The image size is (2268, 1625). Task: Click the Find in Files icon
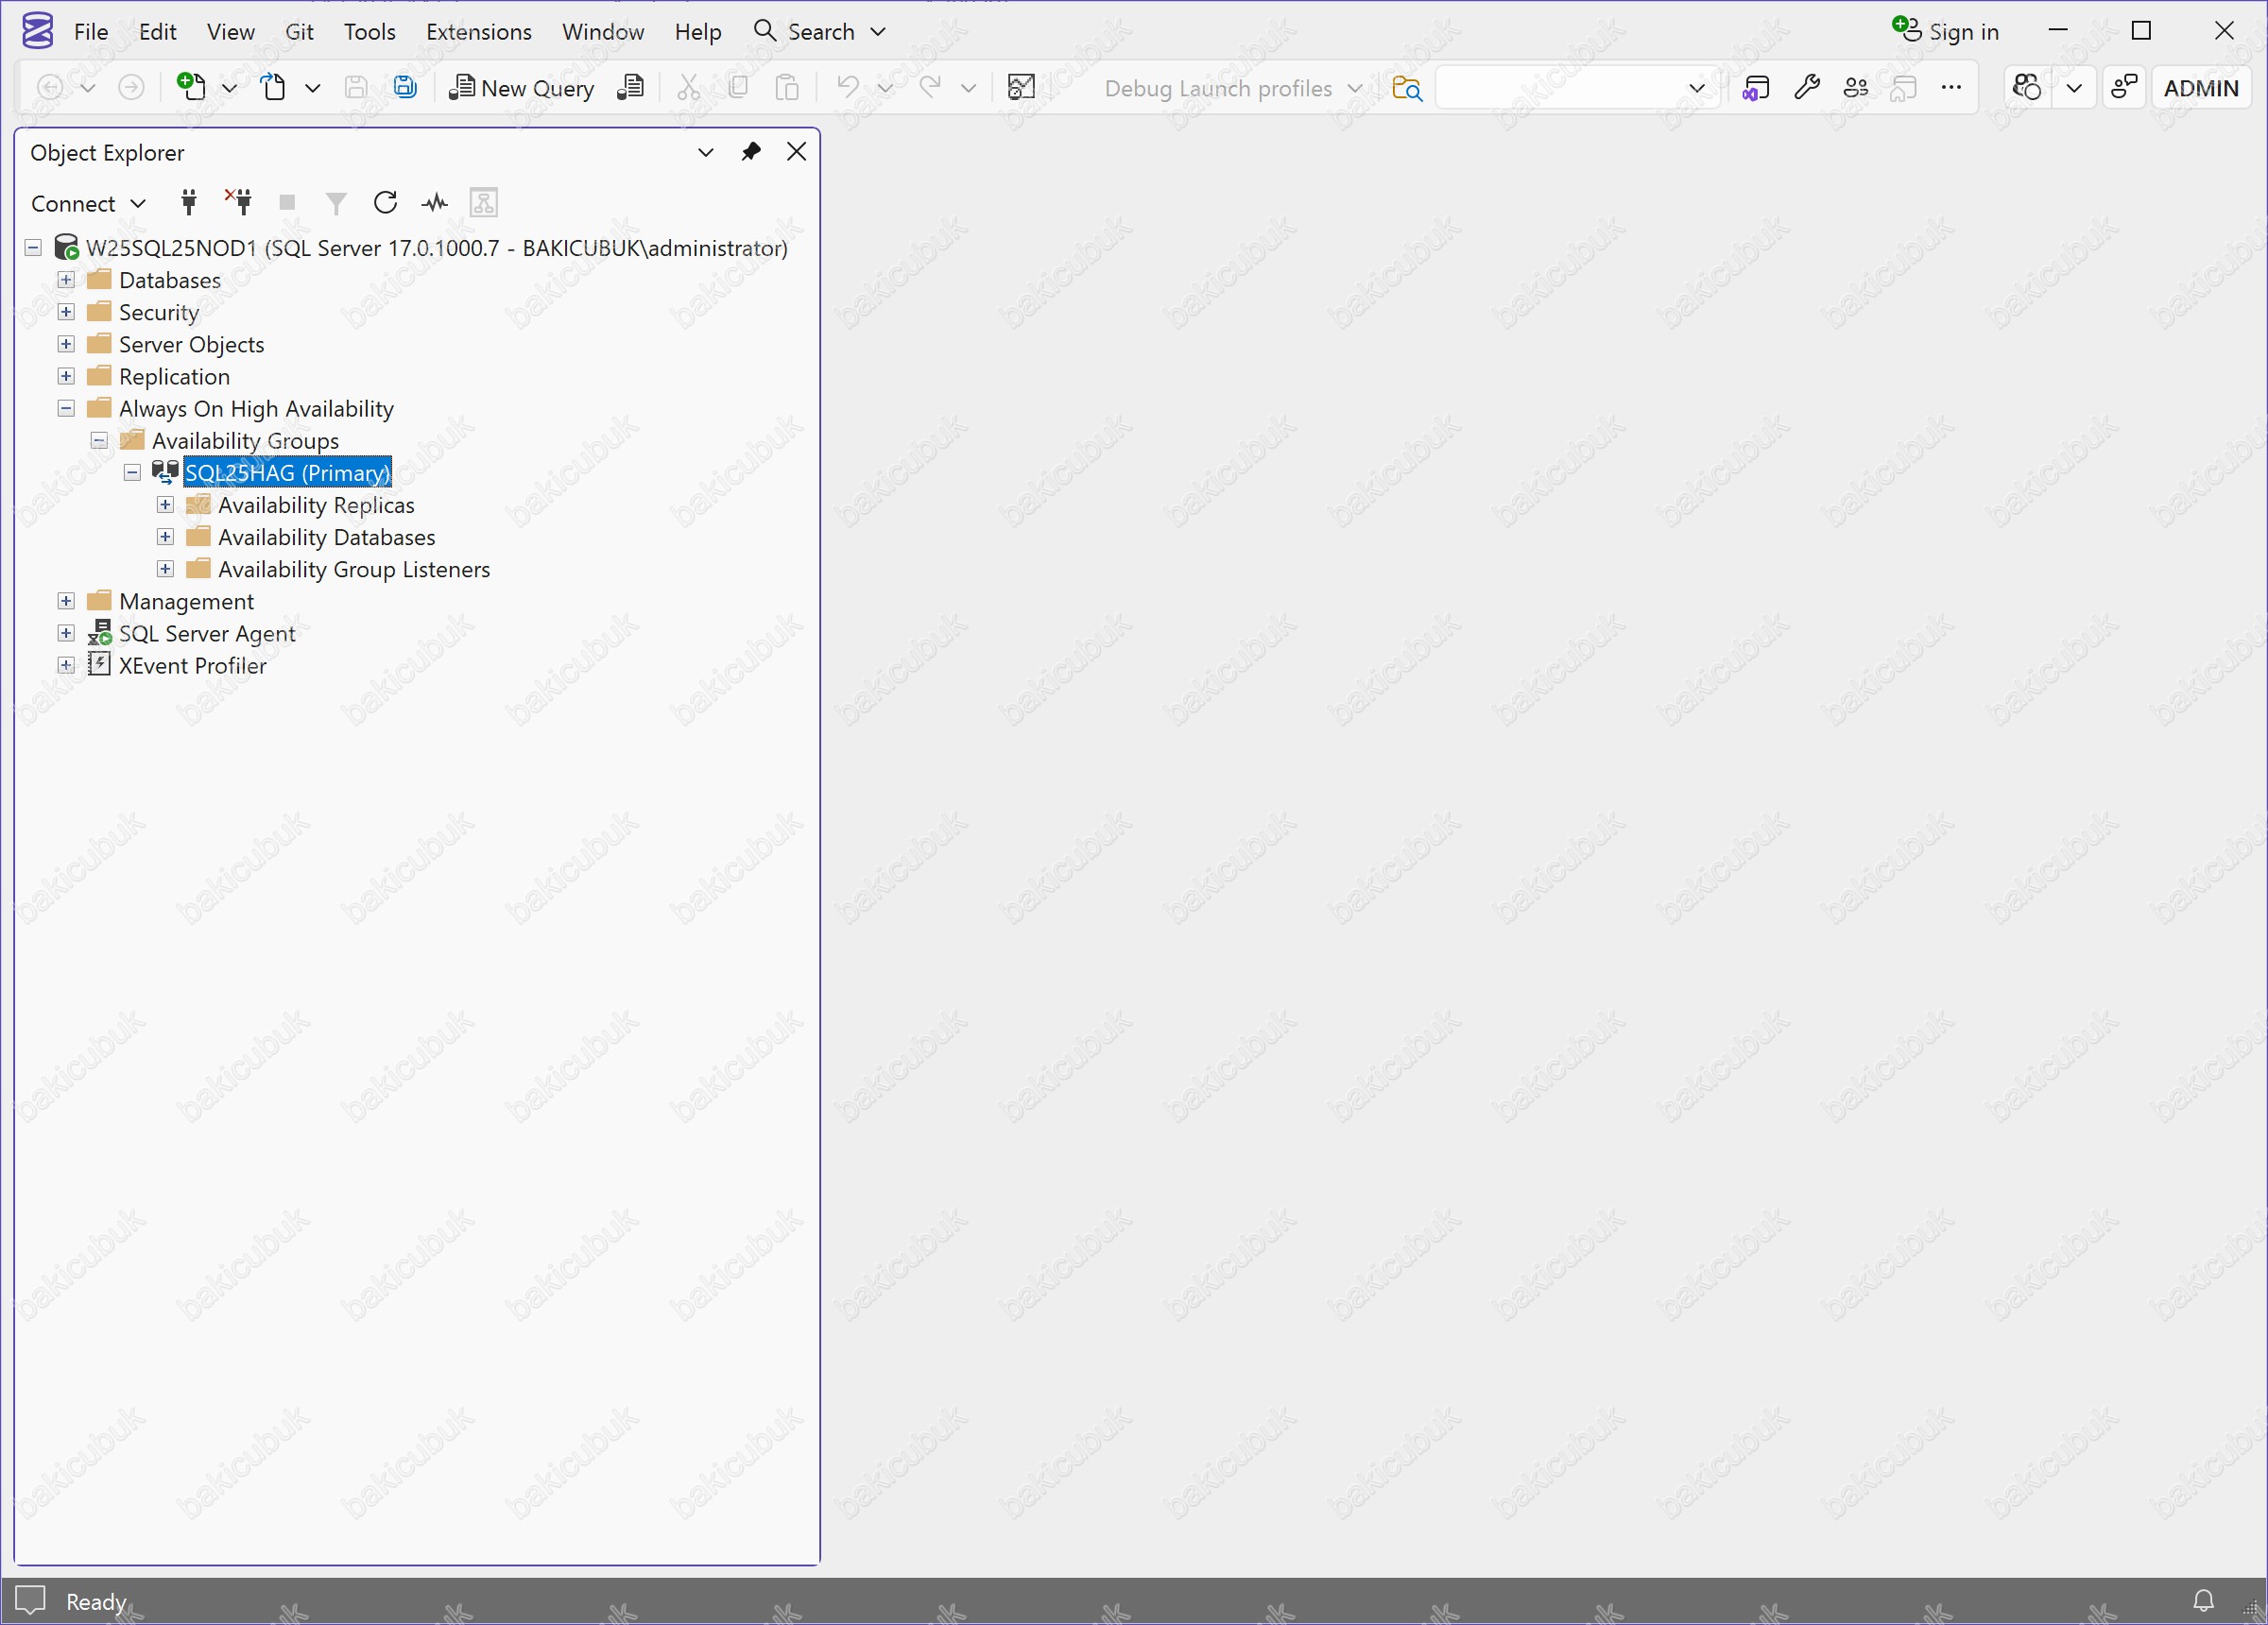pyautogui.click(x=1406, y=88)
